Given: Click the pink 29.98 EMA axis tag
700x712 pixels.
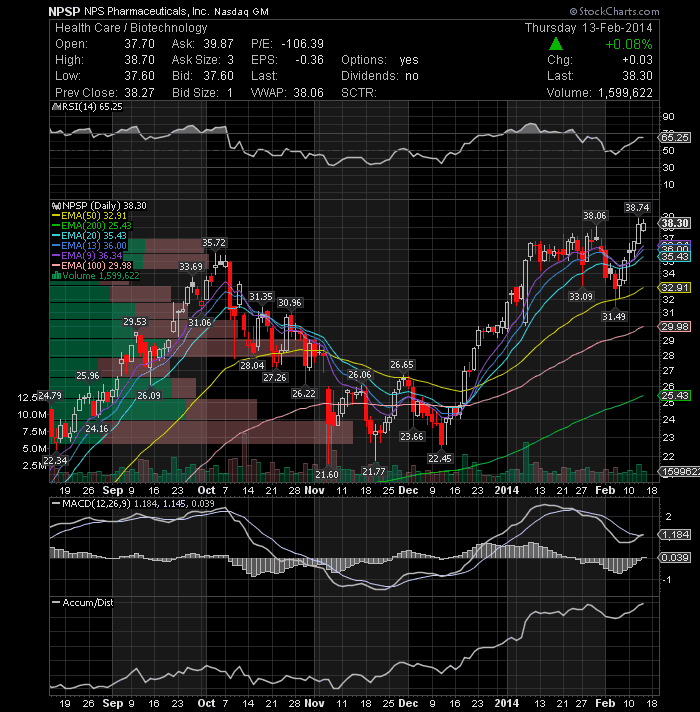Looking at the screenshot, I should [675, 327].
